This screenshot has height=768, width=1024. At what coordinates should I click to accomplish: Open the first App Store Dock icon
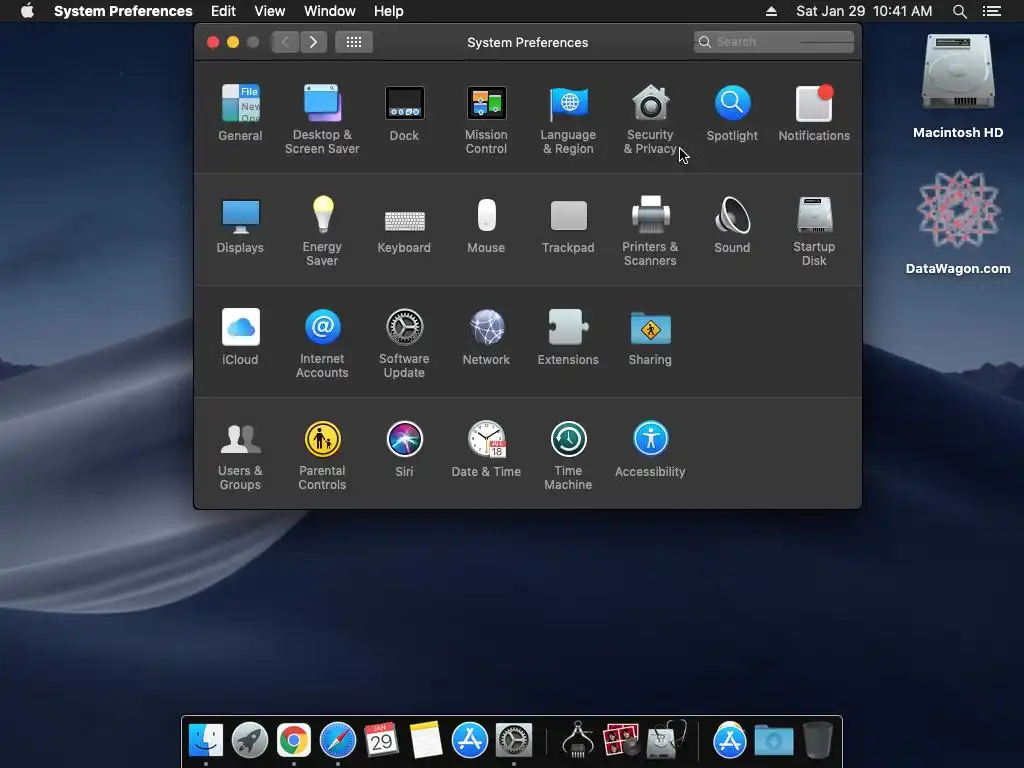tap(470, 740)
